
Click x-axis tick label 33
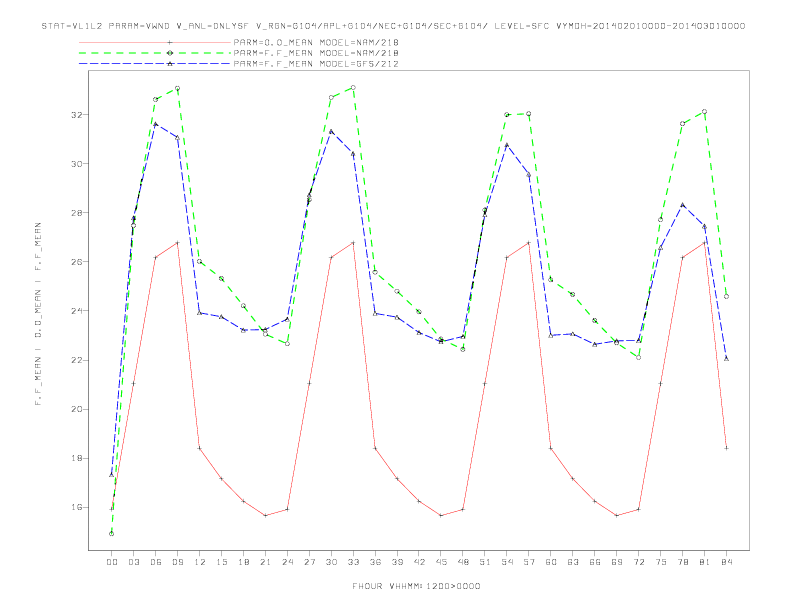click(353, 562)
